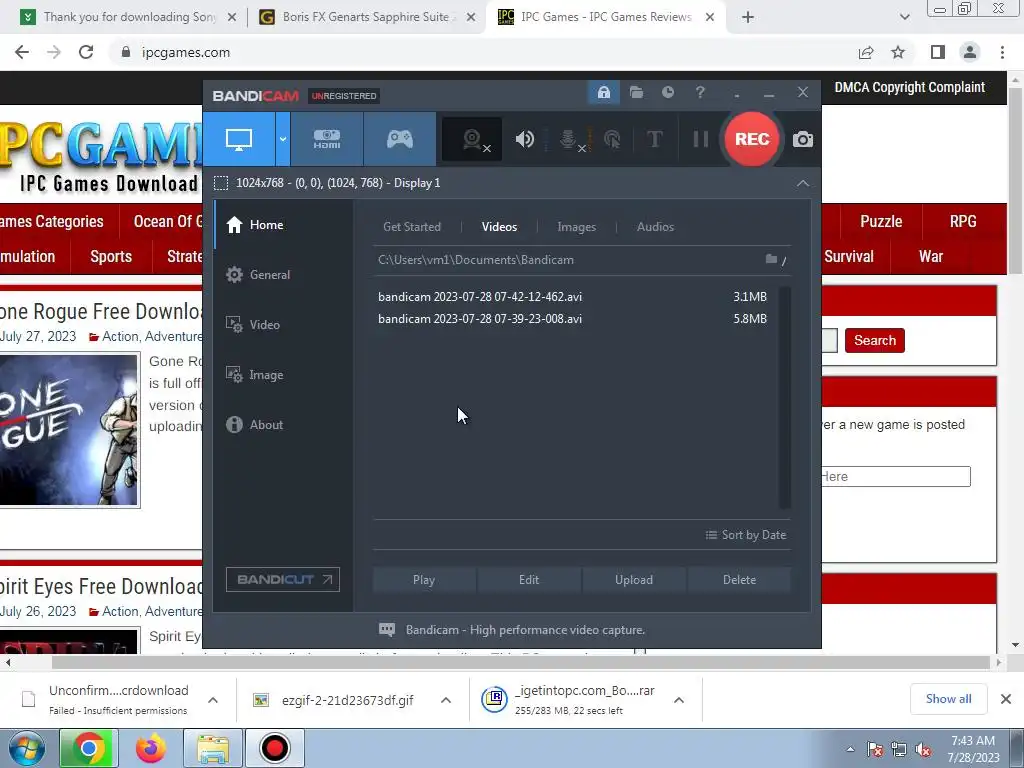1024x768 pixels.
Task: Click Bandicam video list scrollbar
Action: [785, 397]
